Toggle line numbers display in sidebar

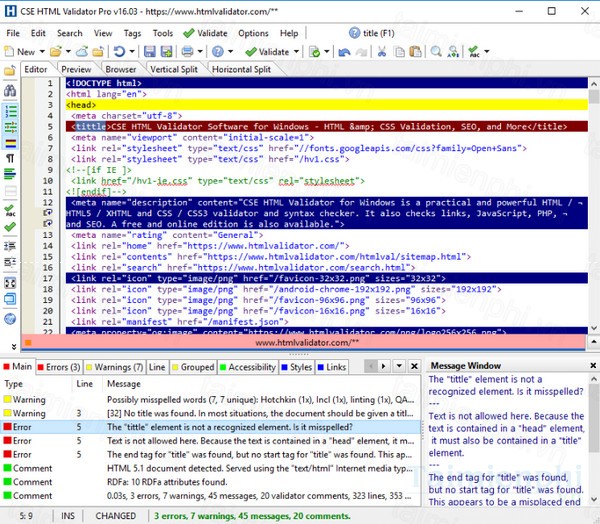[10, 111]
